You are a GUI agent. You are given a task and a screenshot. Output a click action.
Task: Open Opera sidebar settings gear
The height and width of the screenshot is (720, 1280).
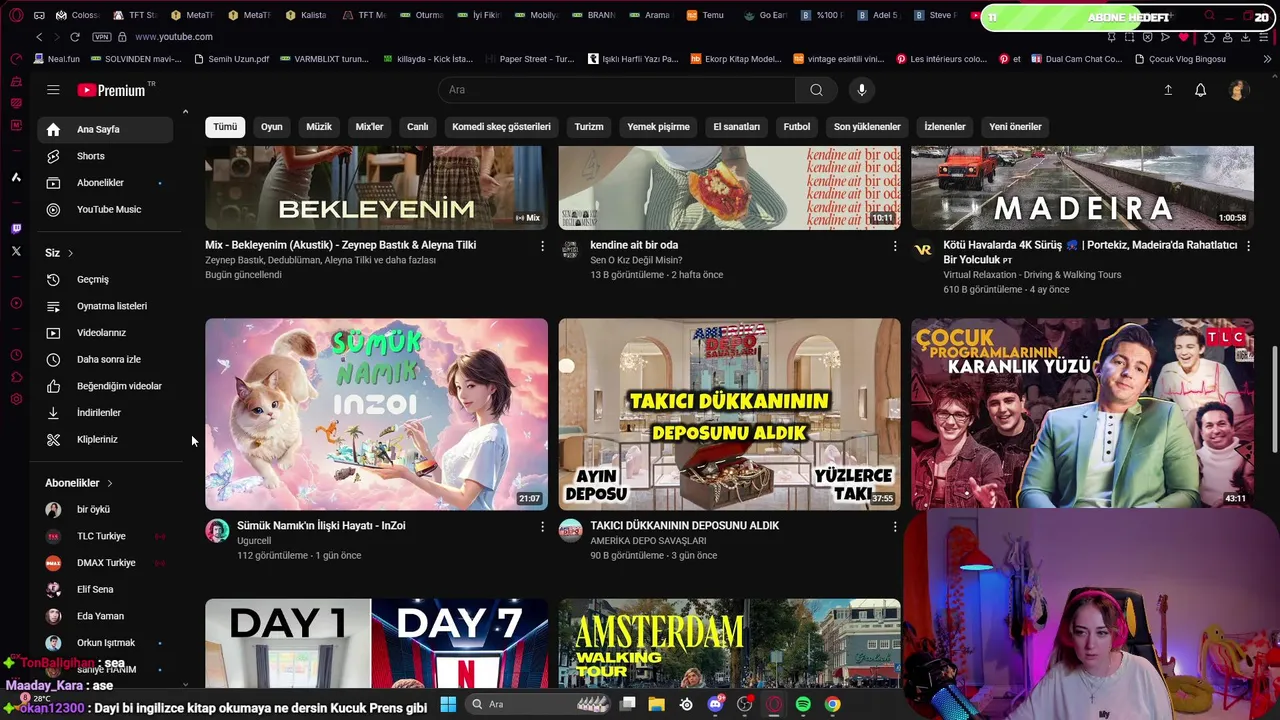tap(16, 399)
